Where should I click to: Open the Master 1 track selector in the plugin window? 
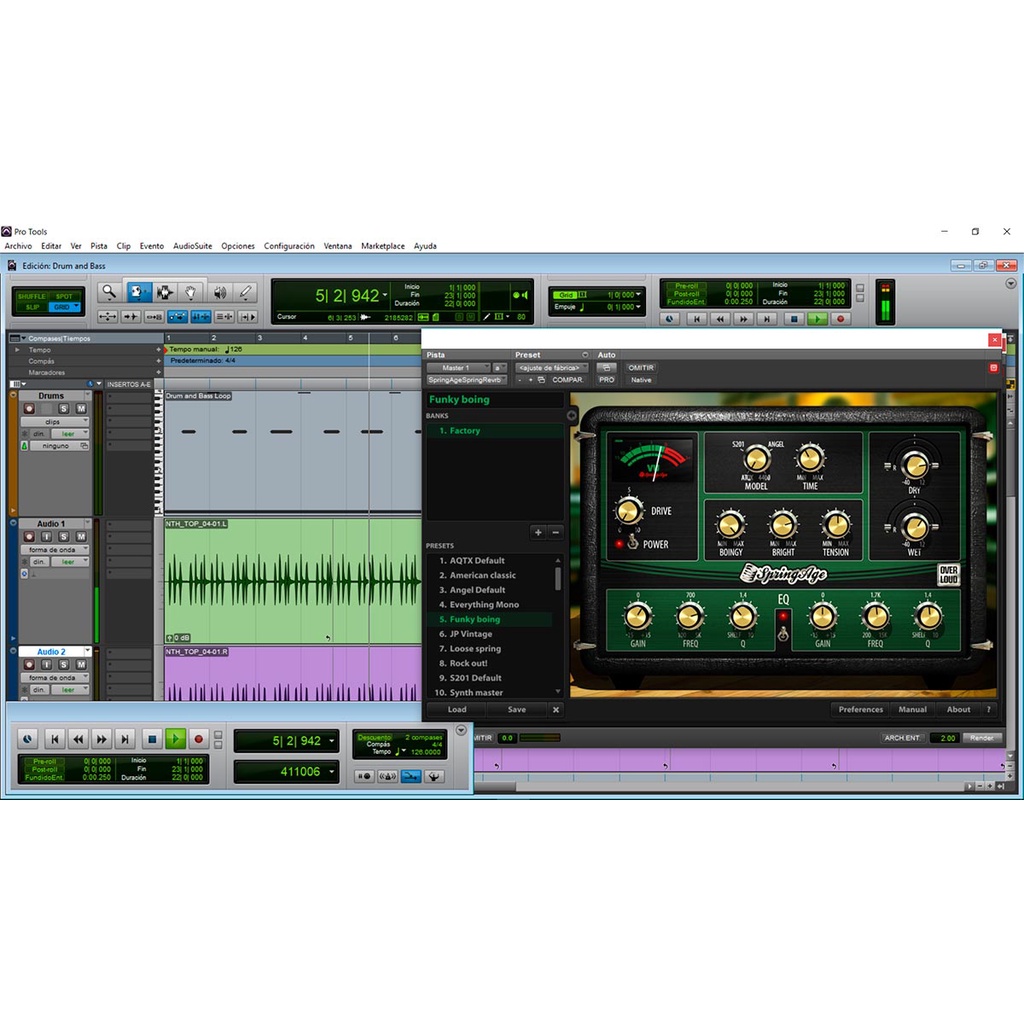click(458, 368)
